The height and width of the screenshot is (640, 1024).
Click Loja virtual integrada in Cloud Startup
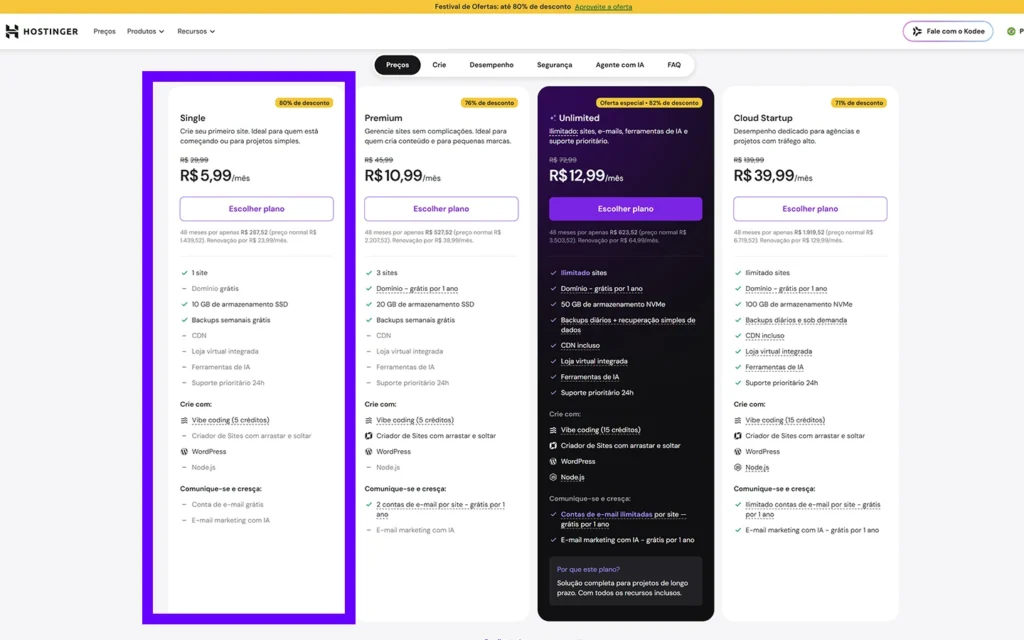point(778,351)
